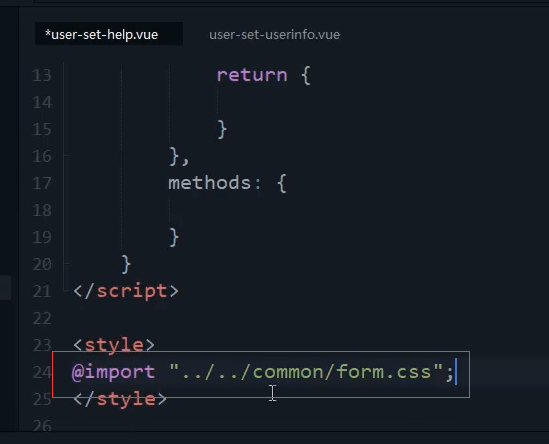Click the @import keyword on line 24

tap(113, 372)
